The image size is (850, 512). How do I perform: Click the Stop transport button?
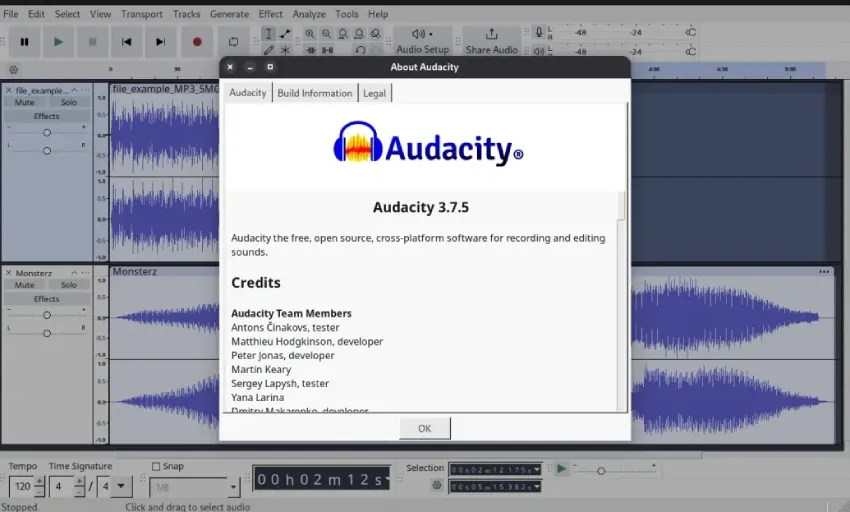tap(92, 42)
